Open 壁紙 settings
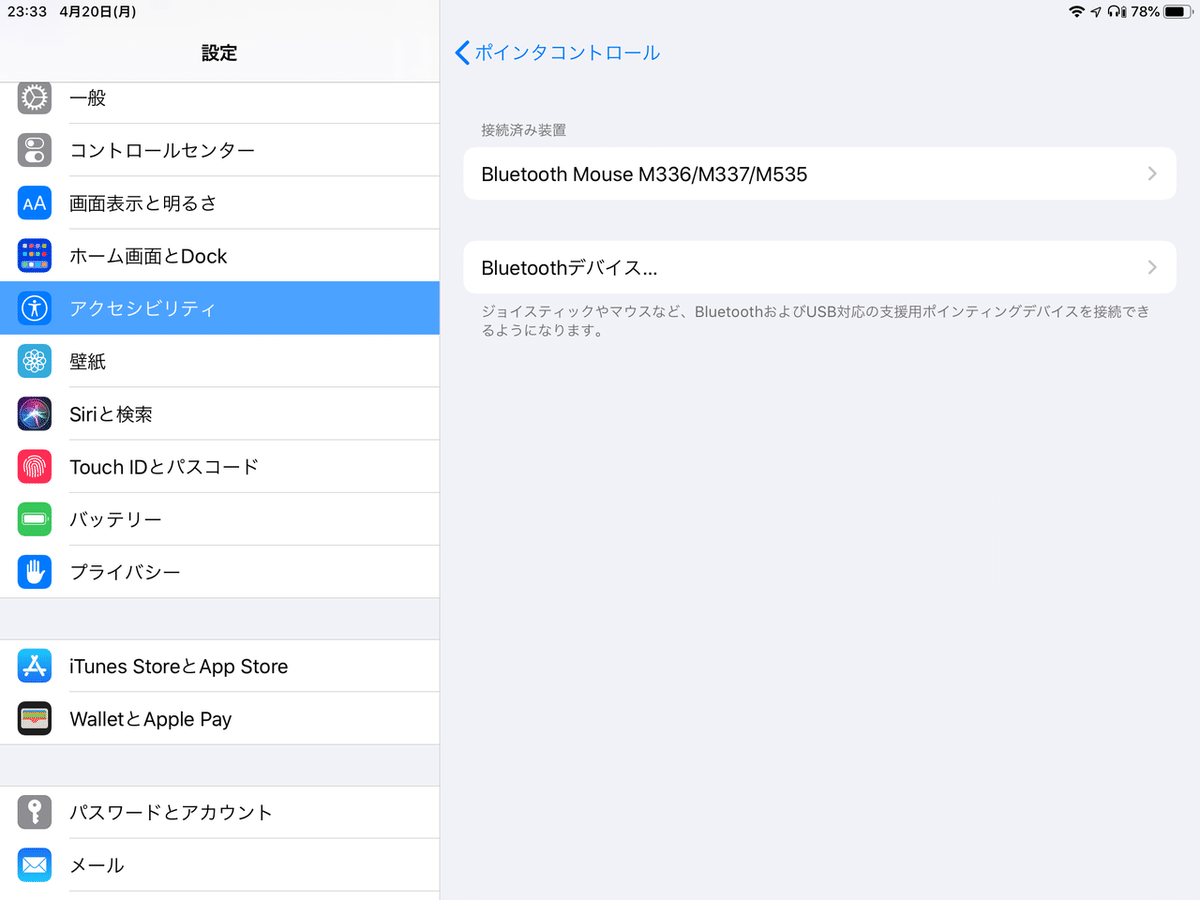This screenshot has width=1200, height=900. click(220, 361)
